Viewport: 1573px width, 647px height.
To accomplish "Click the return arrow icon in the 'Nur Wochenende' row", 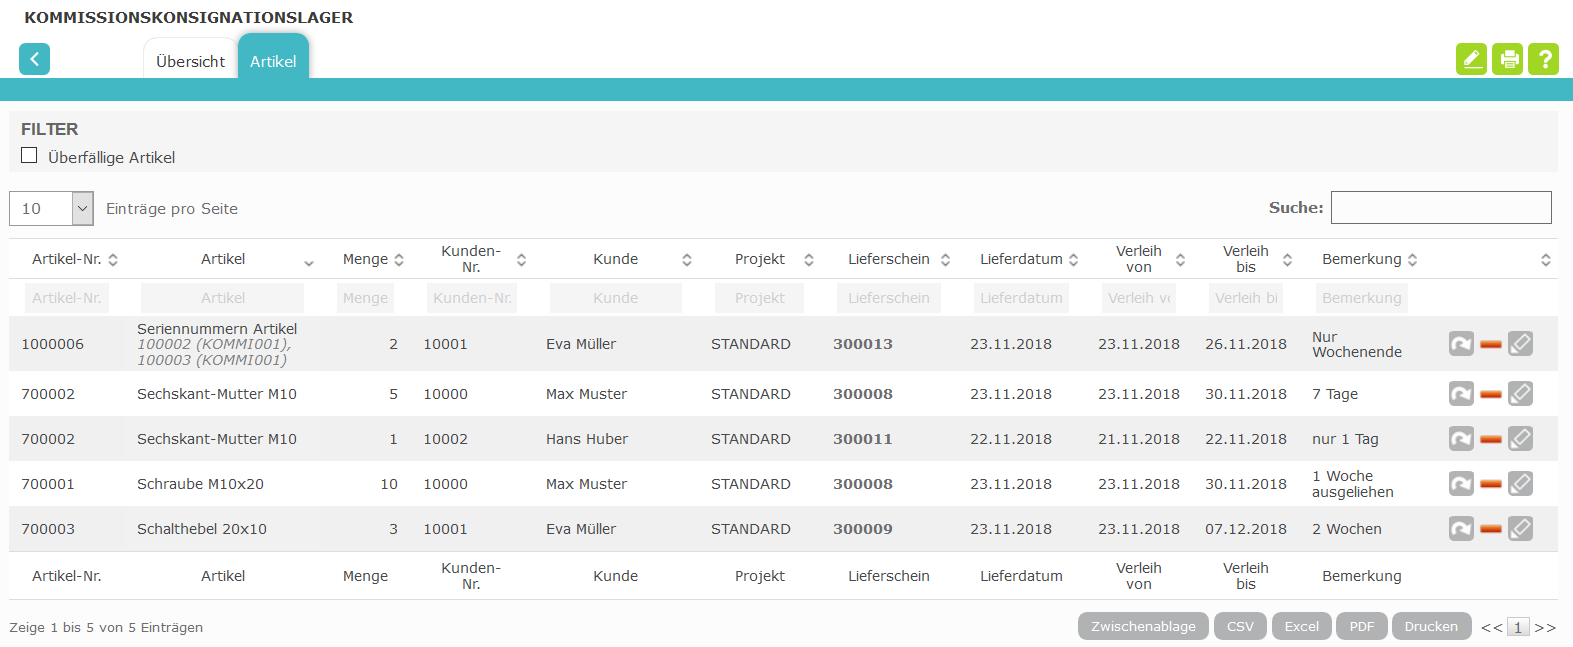I will [x=1461, y=344].
